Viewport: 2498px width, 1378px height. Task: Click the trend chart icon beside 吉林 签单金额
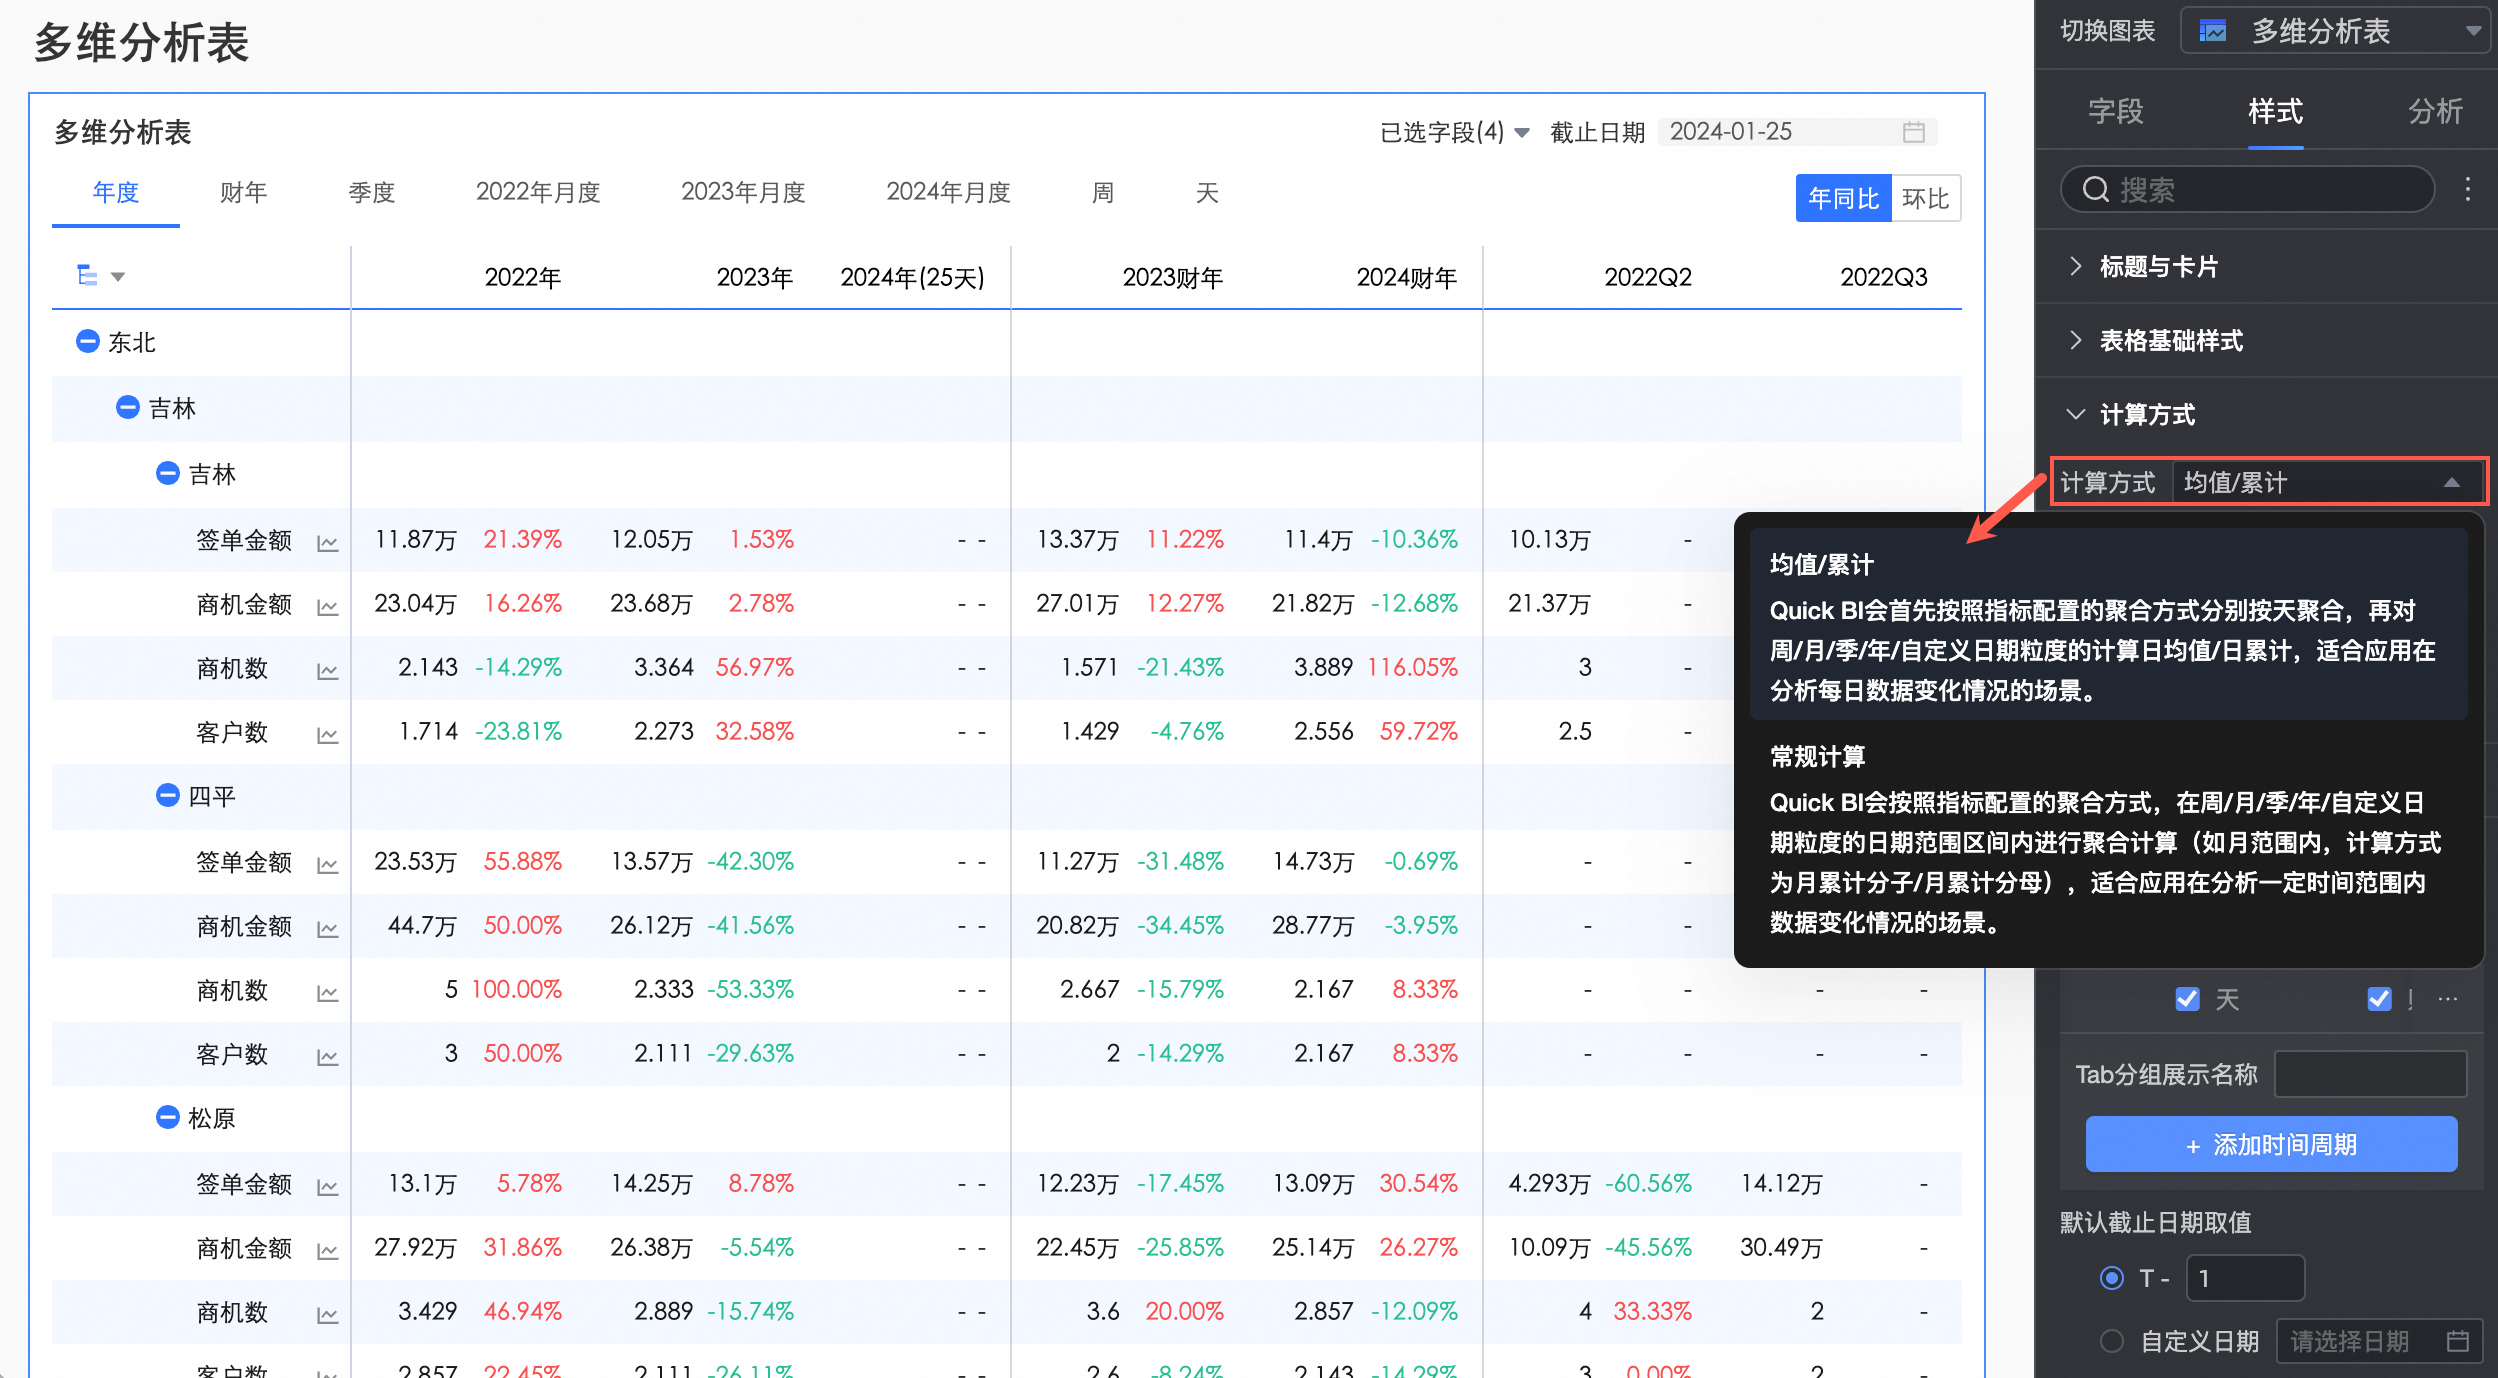coord(327,543)
